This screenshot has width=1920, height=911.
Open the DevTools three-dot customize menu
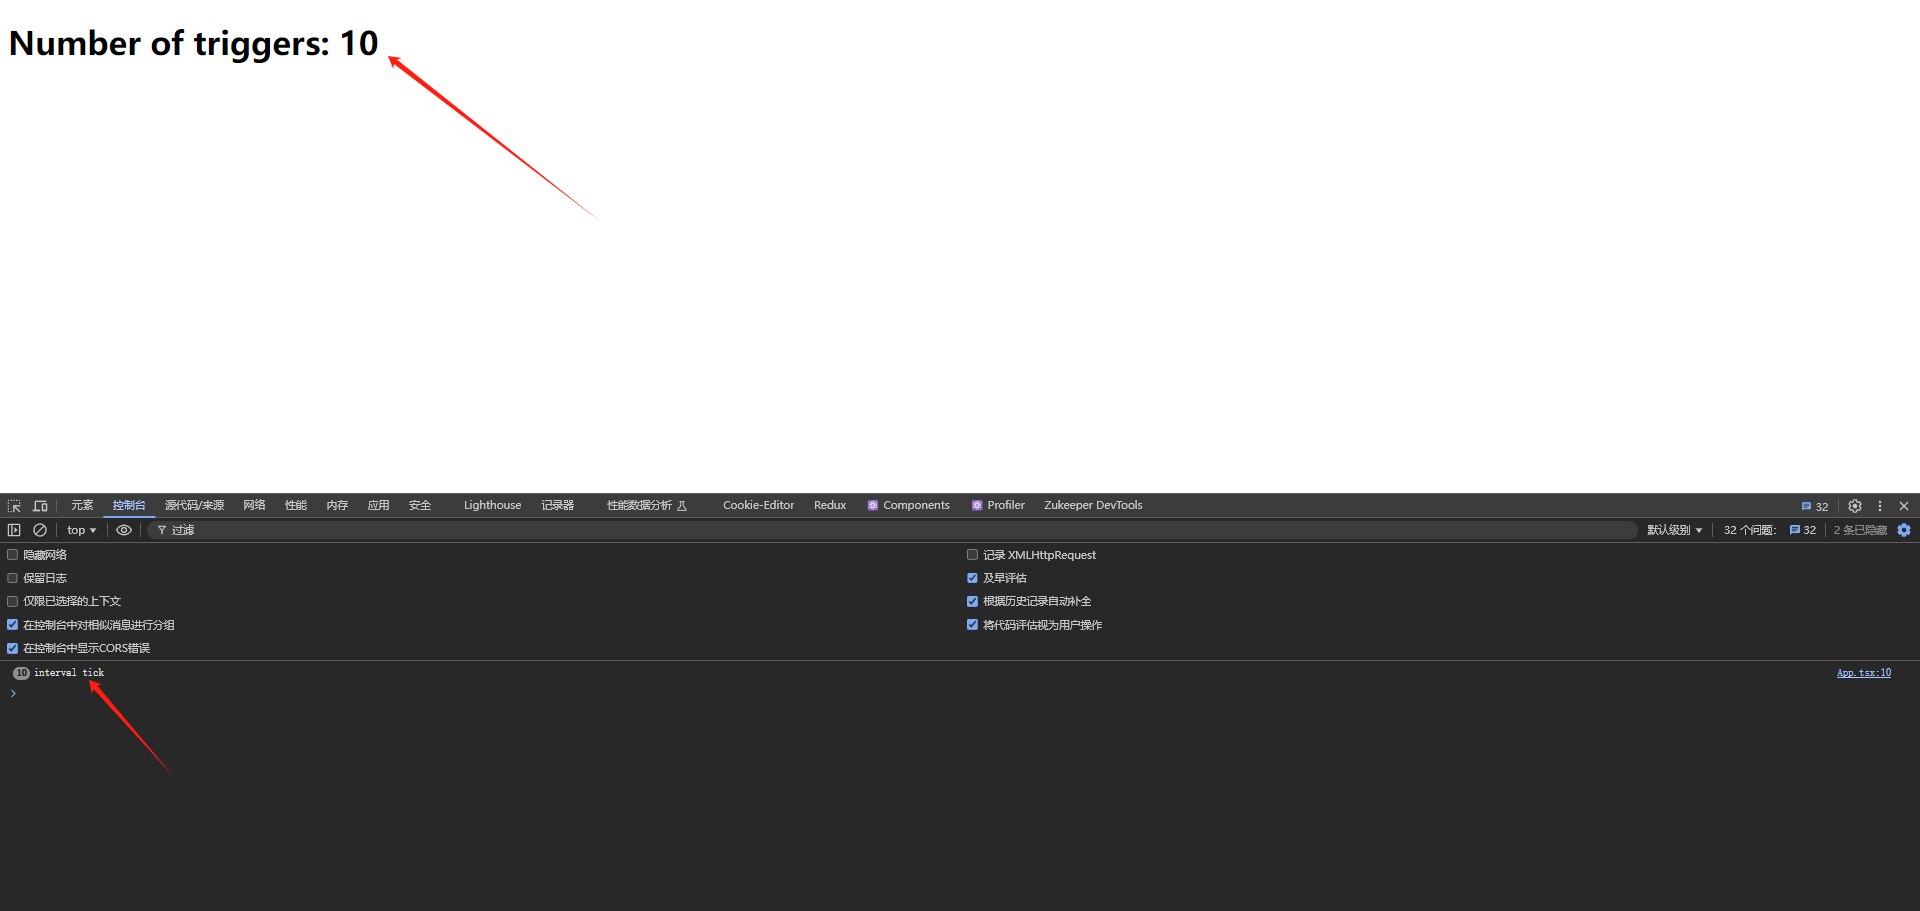(x=1880, y=506)
